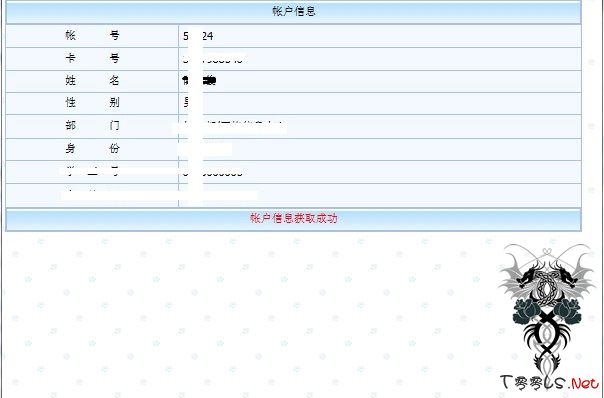Select the blacked-out name value
The image size is (604, 398).
199,81
